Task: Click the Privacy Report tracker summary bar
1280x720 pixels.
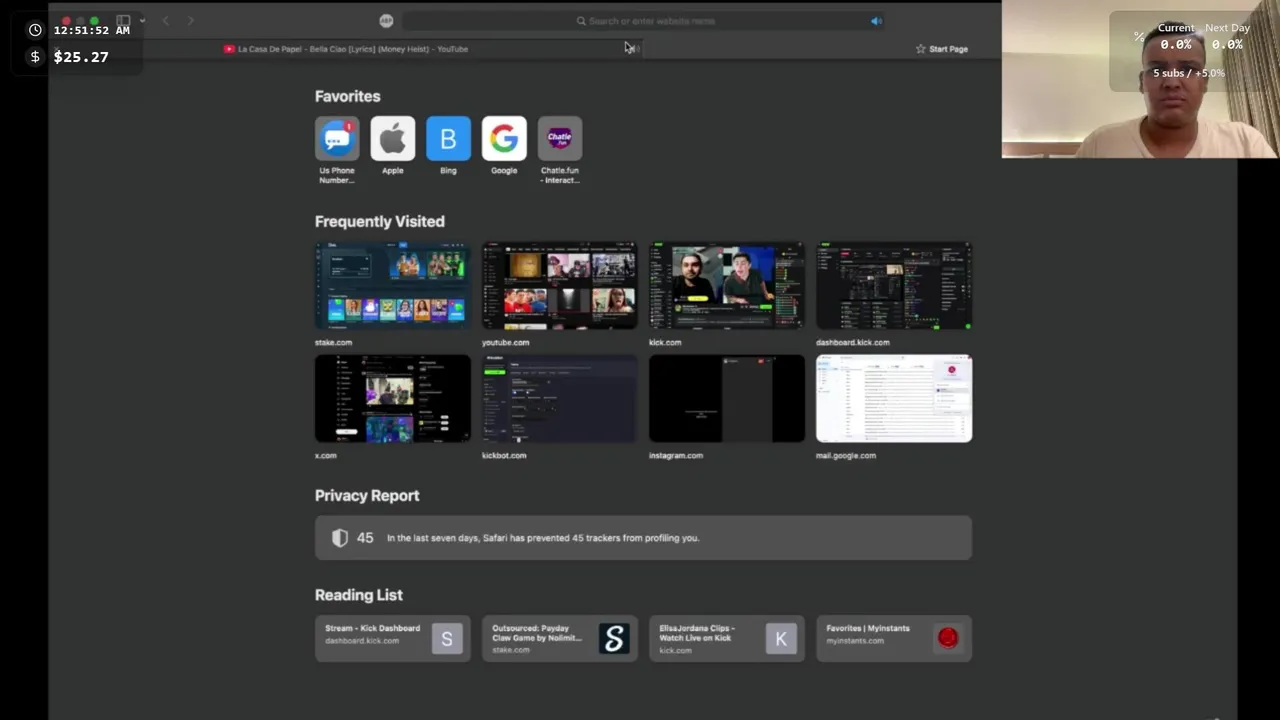Action: 643,538
